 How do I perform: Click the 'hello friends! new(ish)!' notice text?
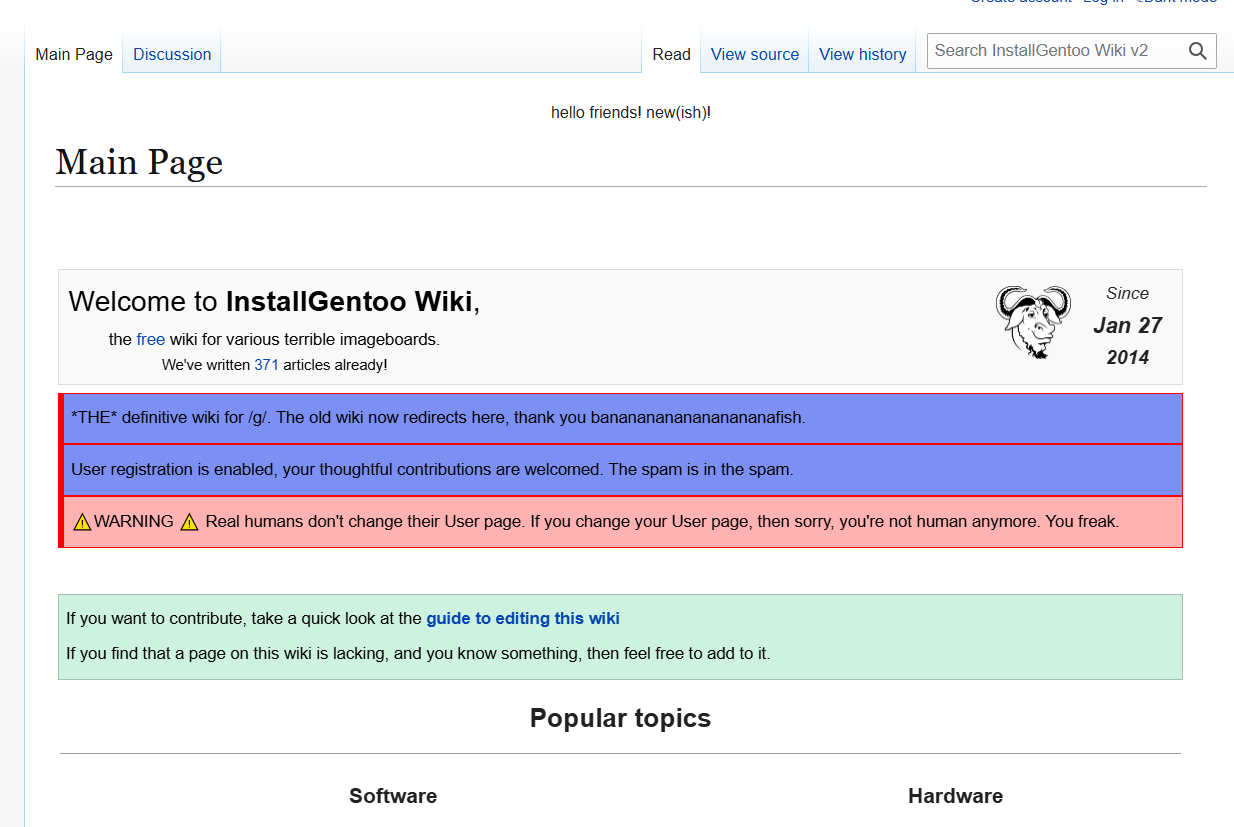[631, 112]
